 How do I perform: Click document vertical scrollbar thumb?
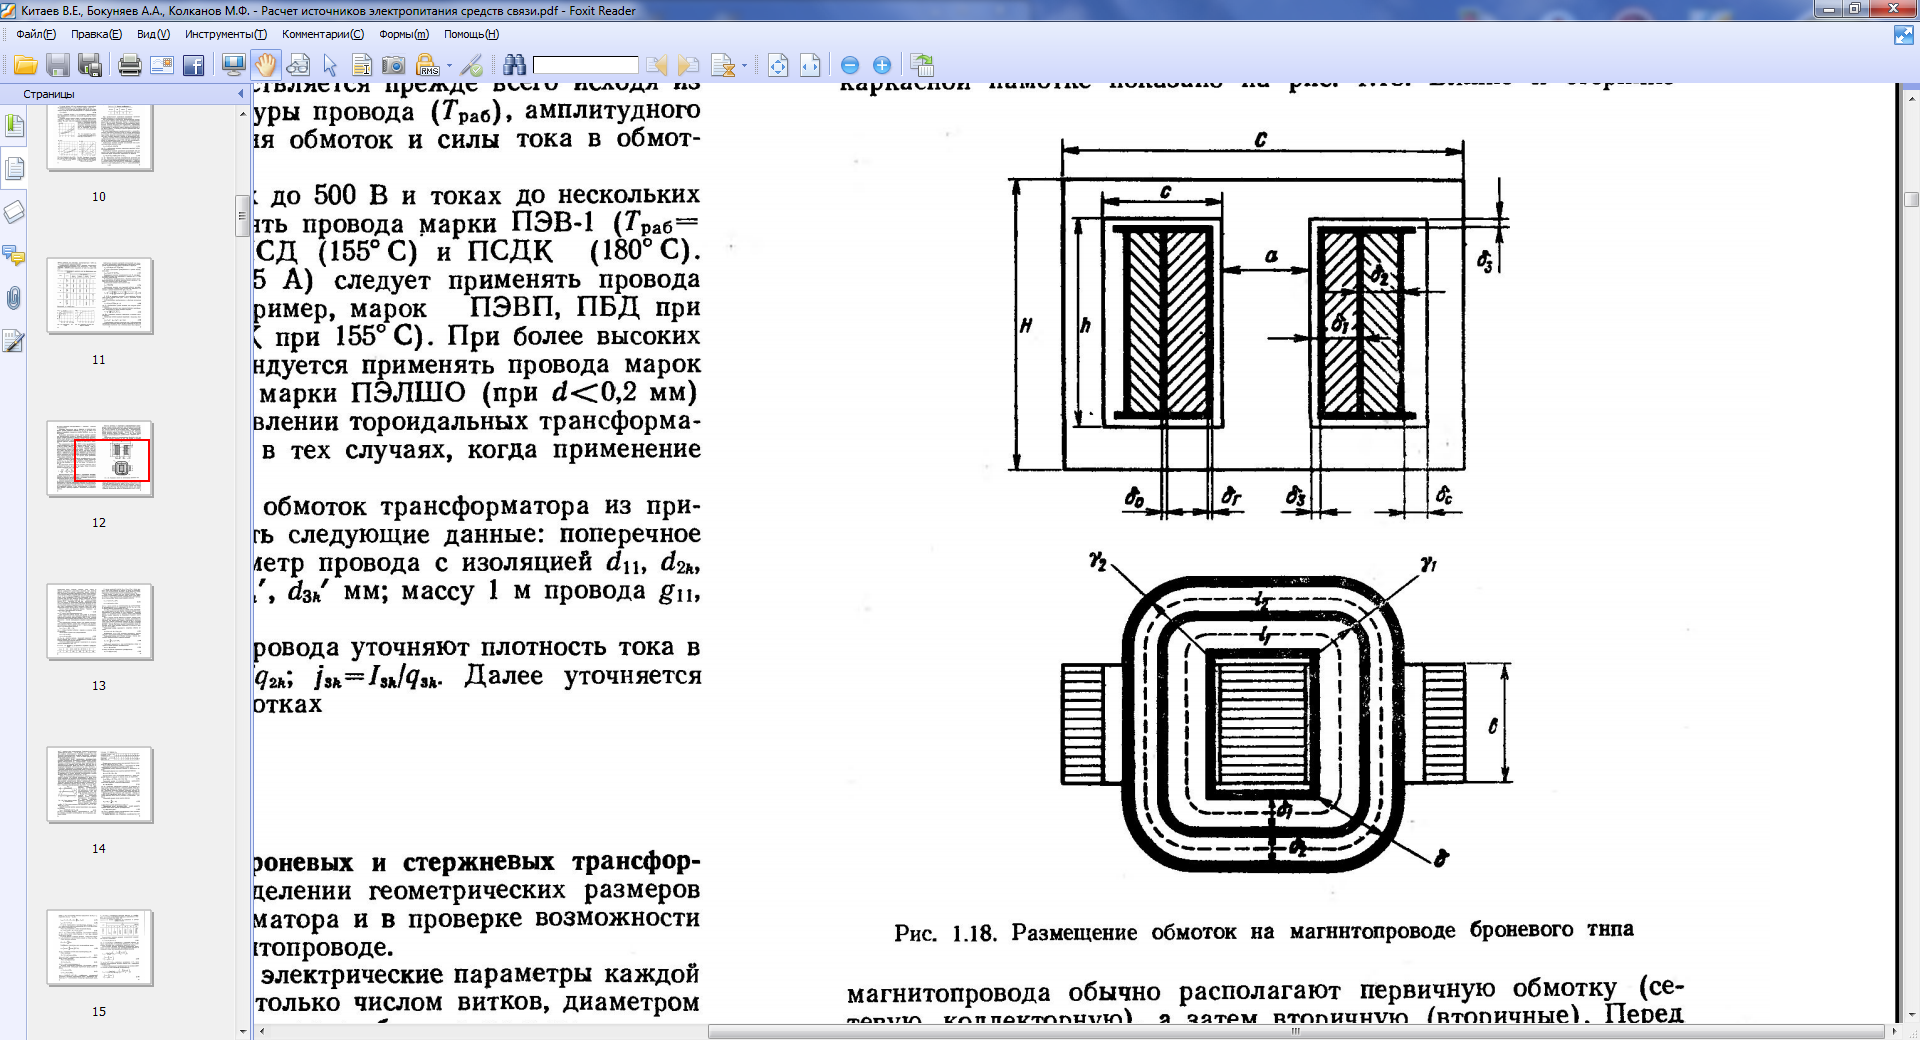pos(1912,199)
